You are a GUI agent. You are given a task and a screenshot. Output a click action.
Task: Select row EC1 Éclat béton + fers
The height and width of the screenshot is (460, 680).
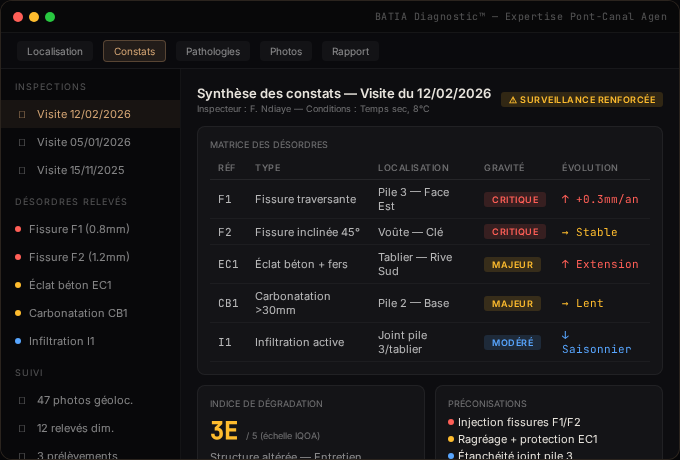tap(430, 264)
